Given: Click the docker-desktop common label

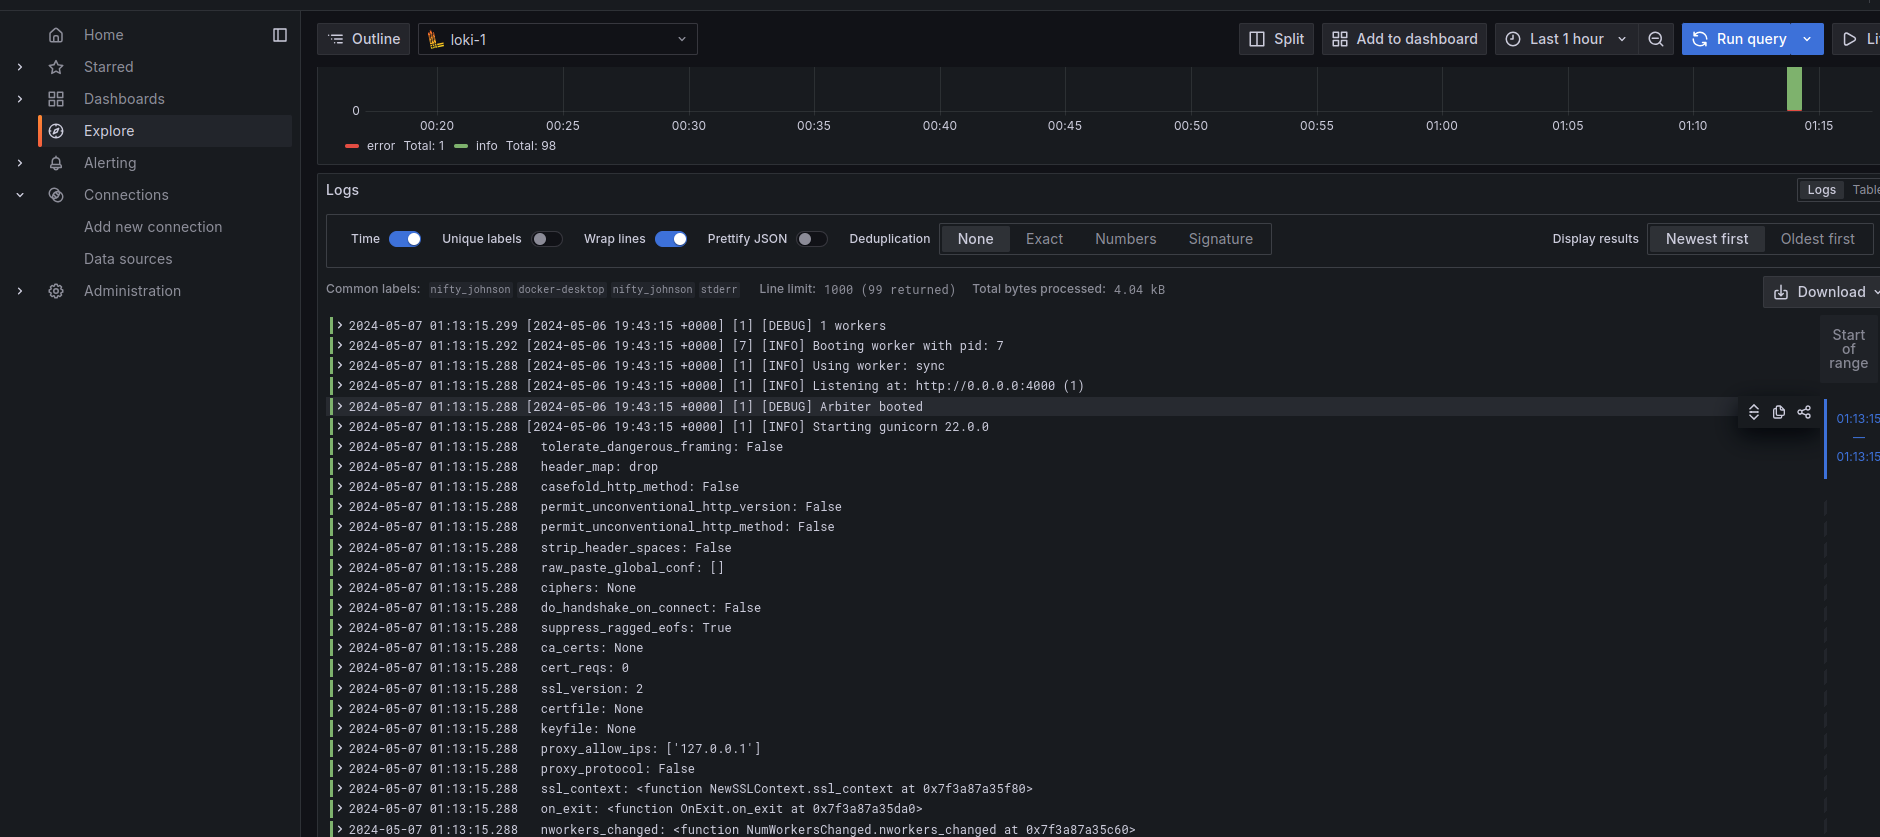Looking at the screenshot, I should [561, 290].
